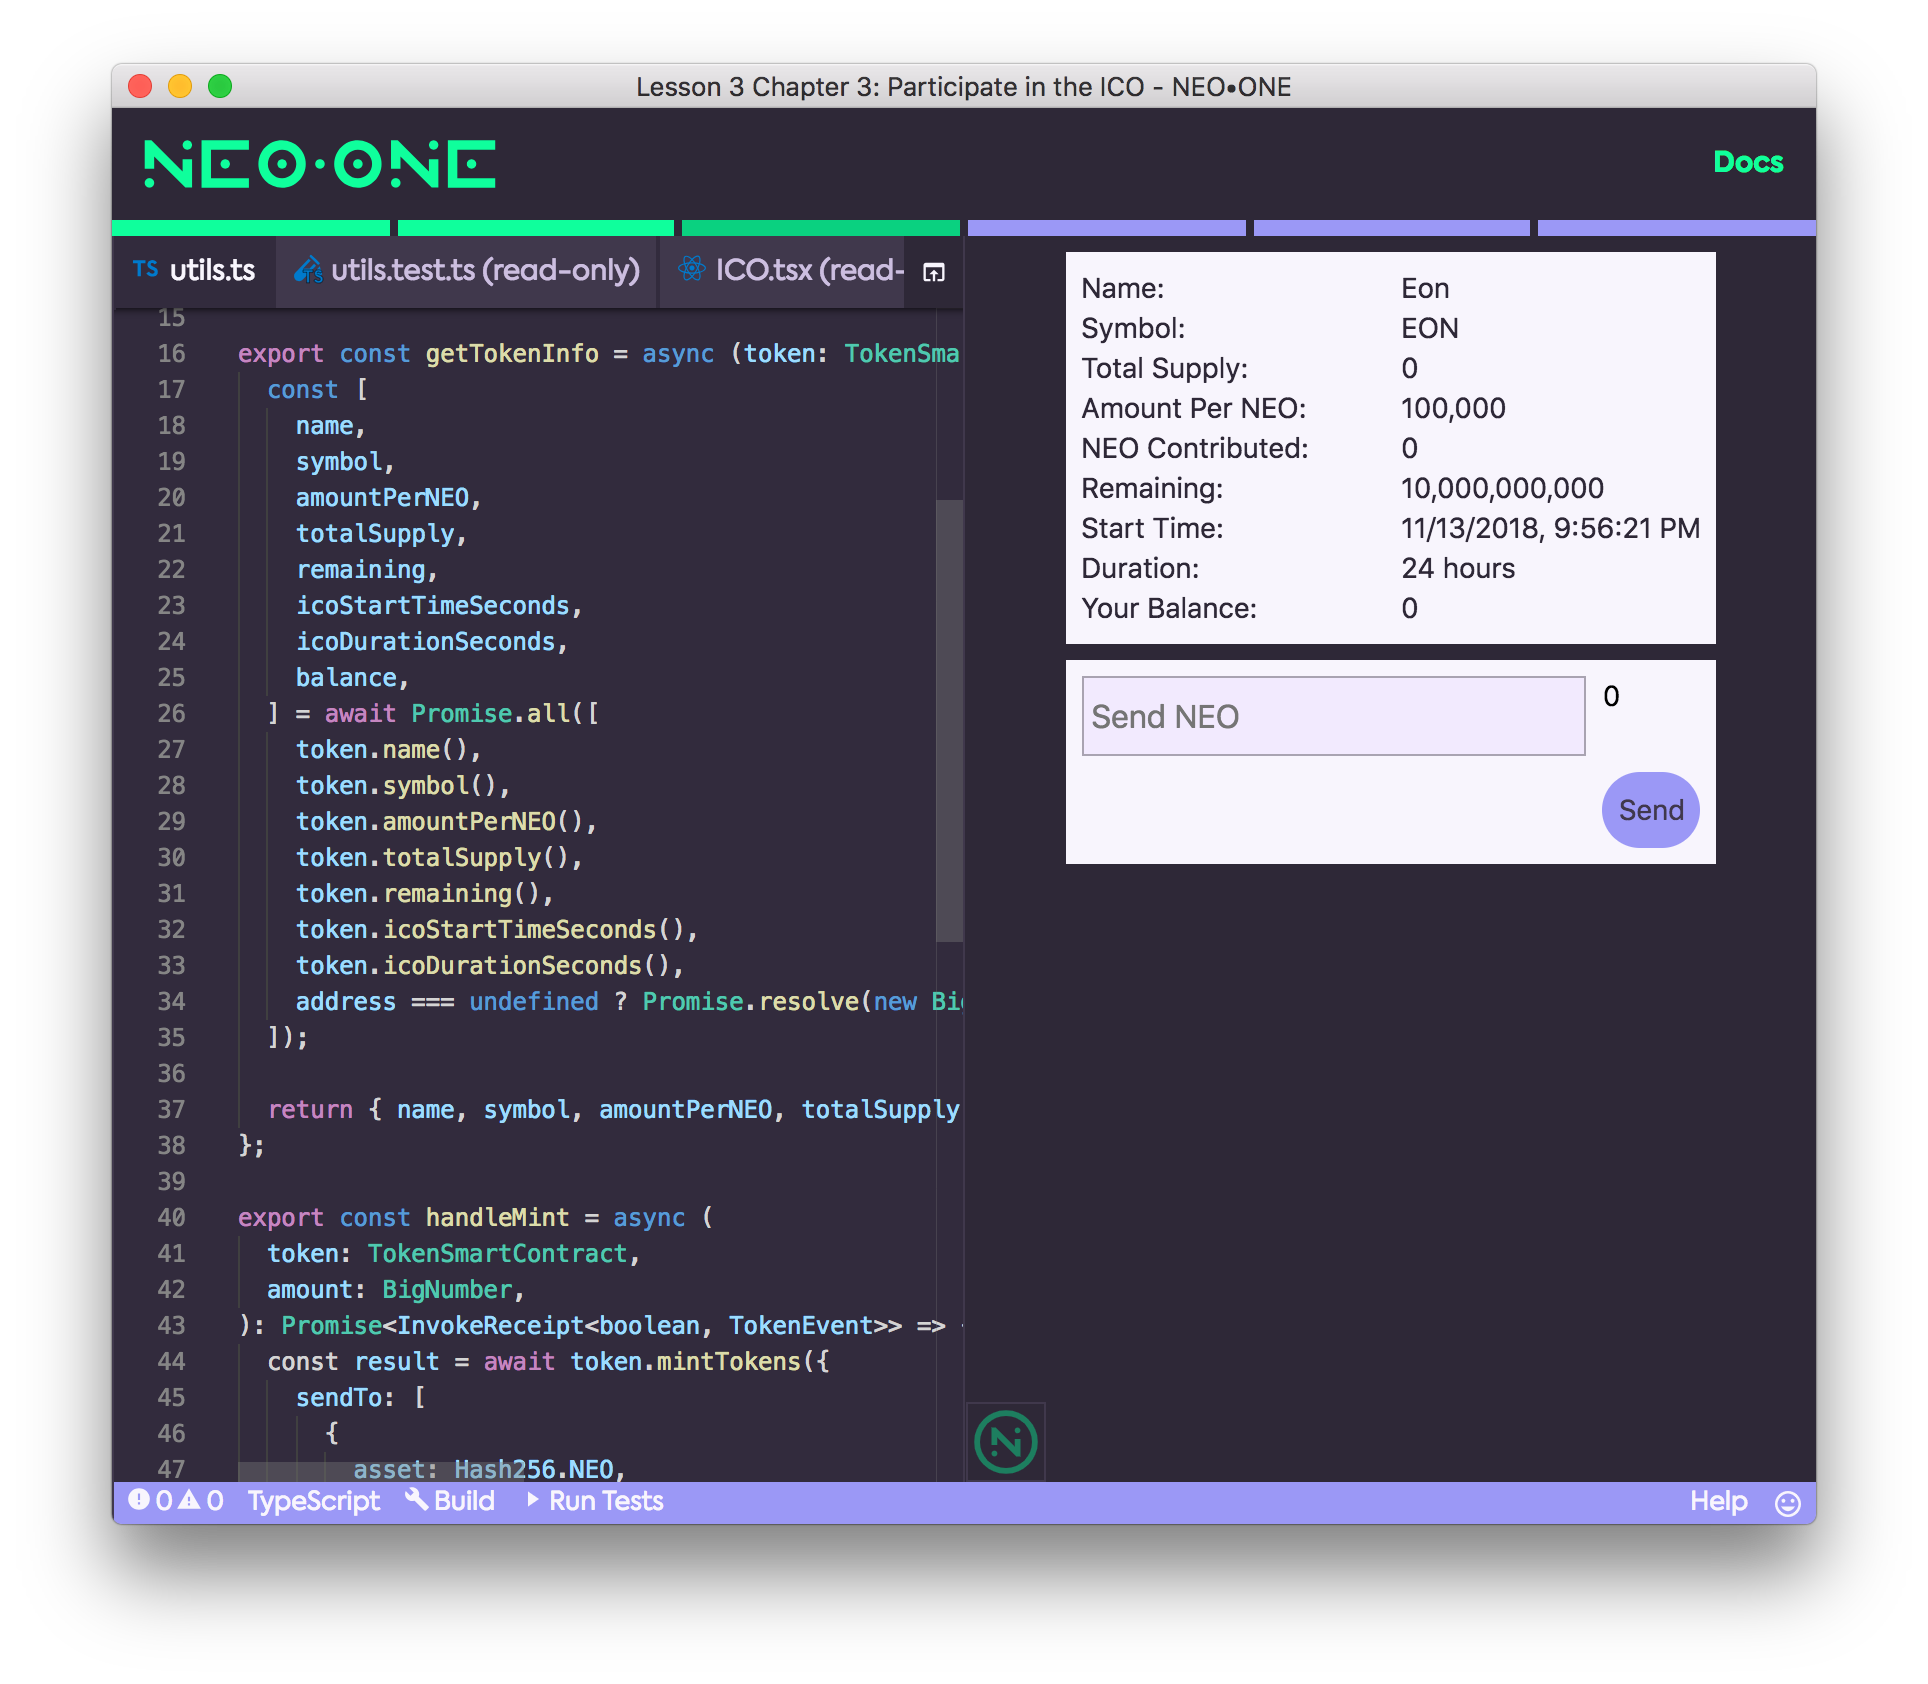Click the NEO•ONE logo in header

click(x=320, y=164)
